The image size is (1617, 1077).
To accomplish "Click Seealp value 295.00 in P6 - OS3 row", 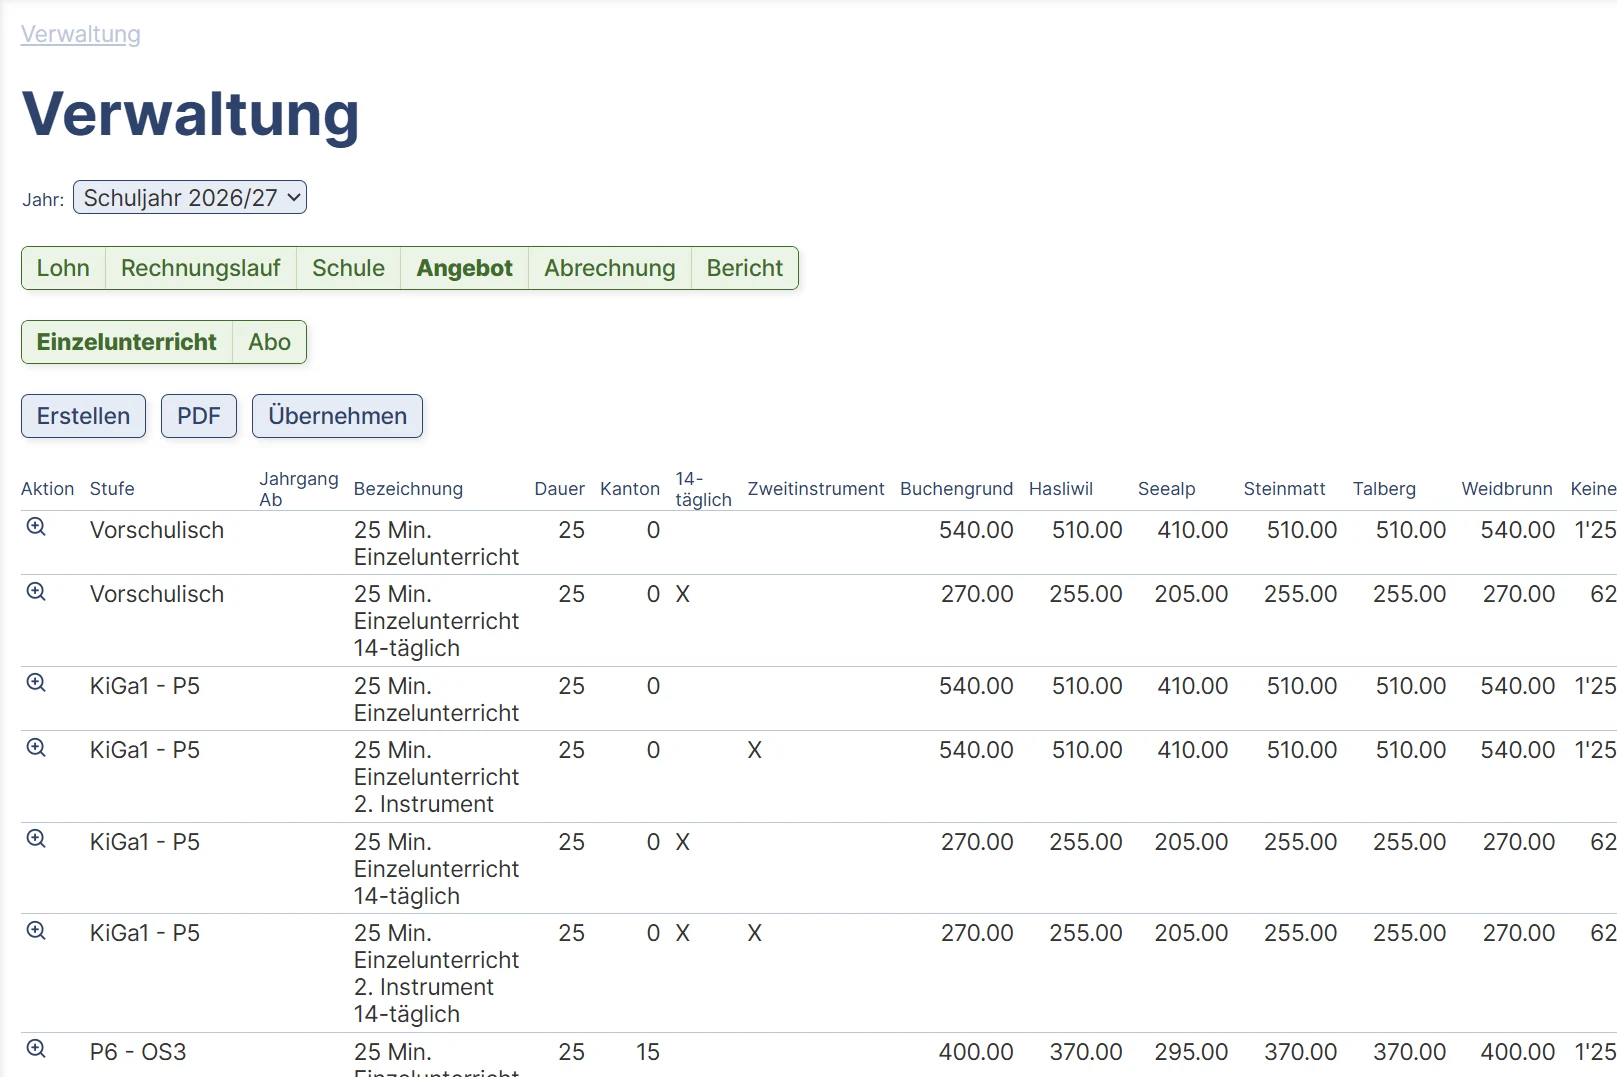I will point(1192,1052).
